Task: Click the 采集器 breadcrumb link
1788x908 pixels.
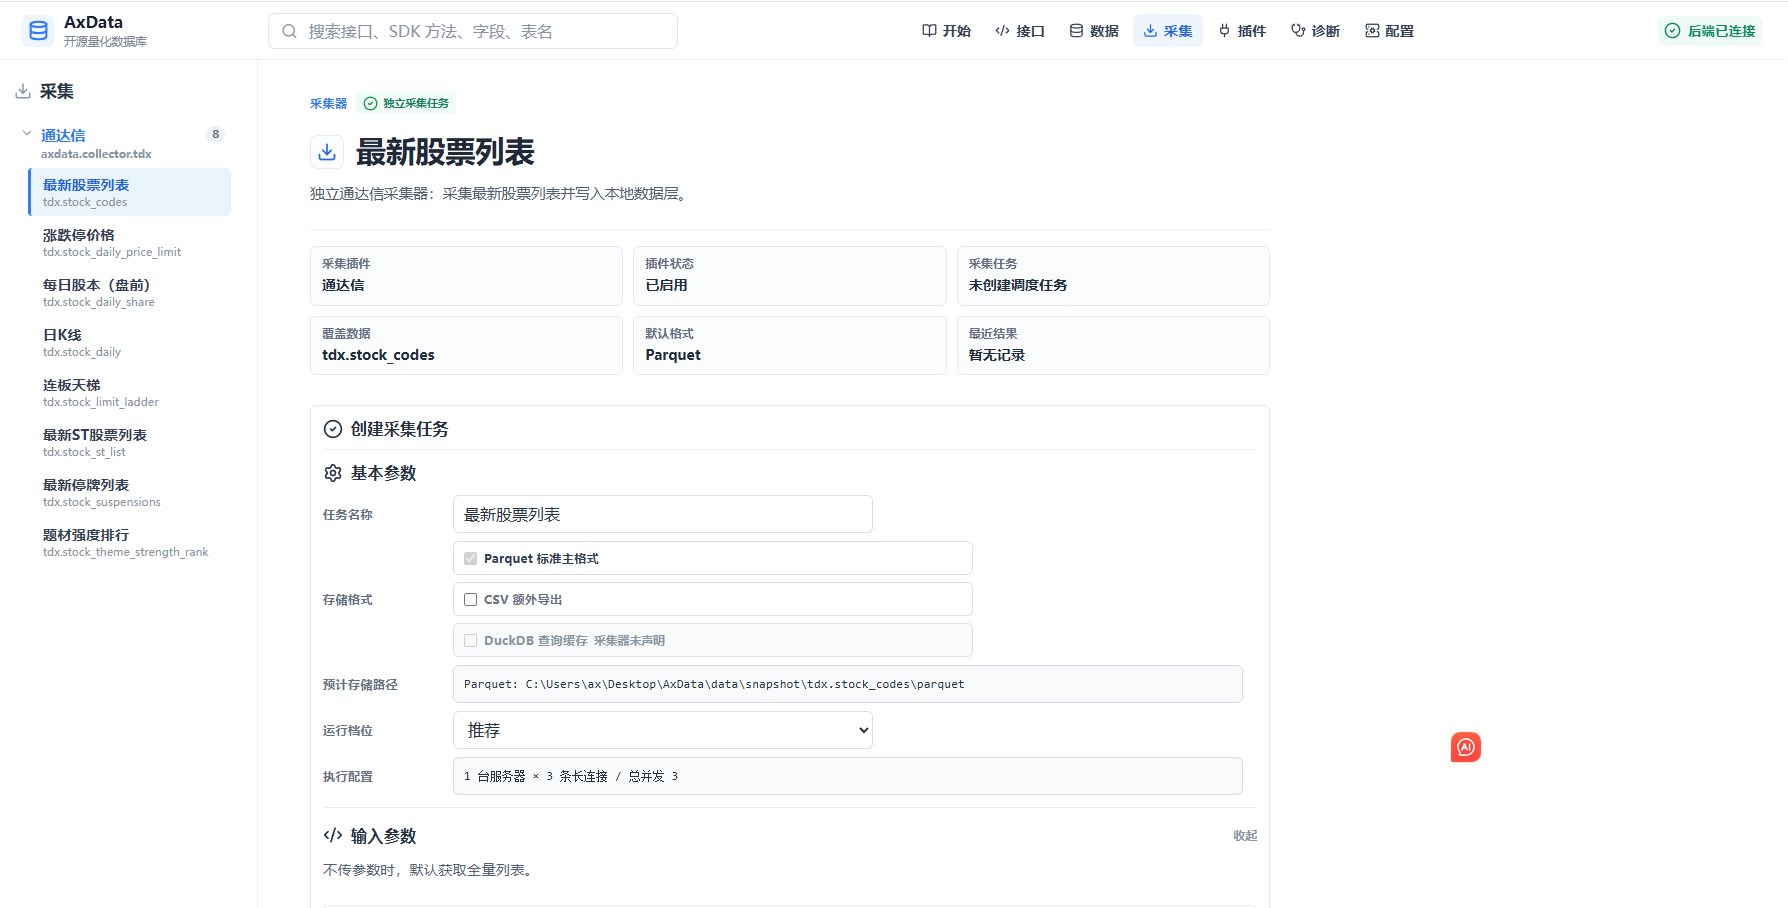Action: pyautogui.click(x=328, y=103)
